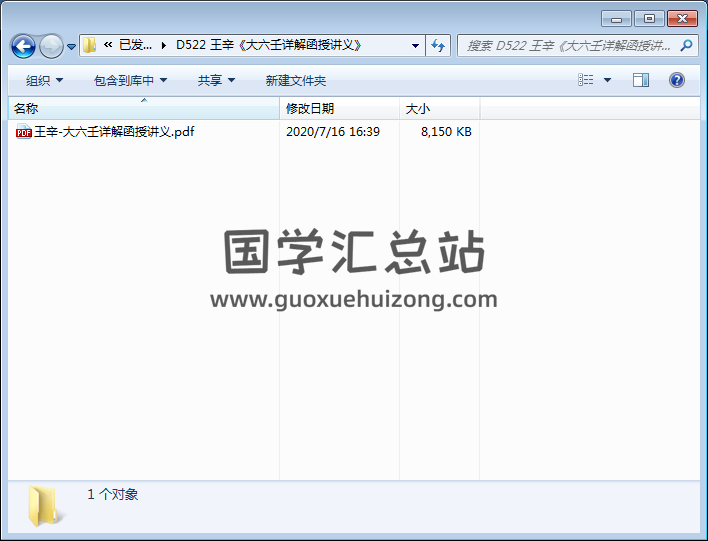
Task: Click the date 2020/7/16 16:39
Action: [333, 132]
